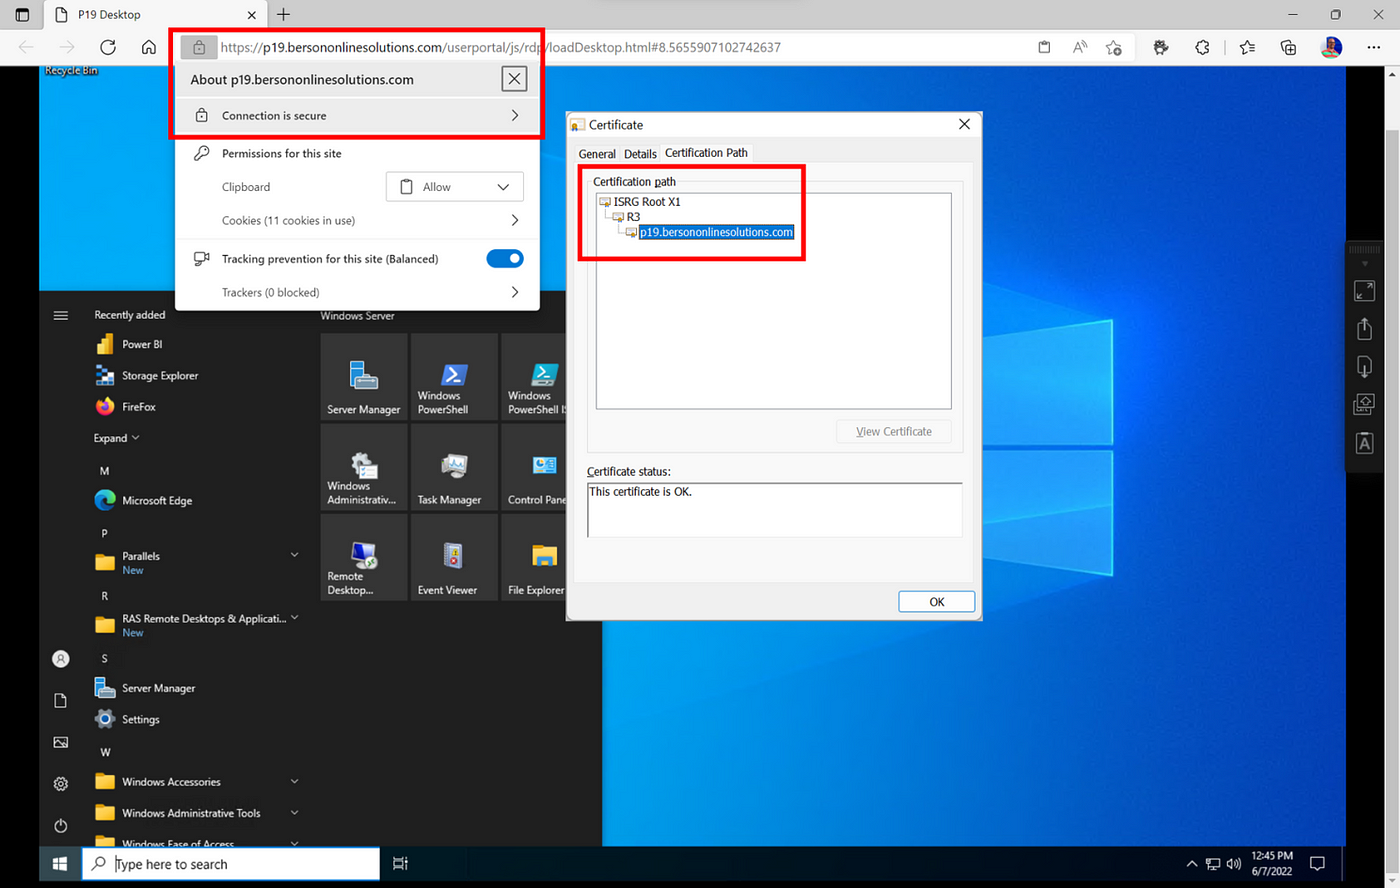Image resolution: width=1400 pixels, height=888 pixels.
Task: Open a new browser tab
Action: coord(284,15)
